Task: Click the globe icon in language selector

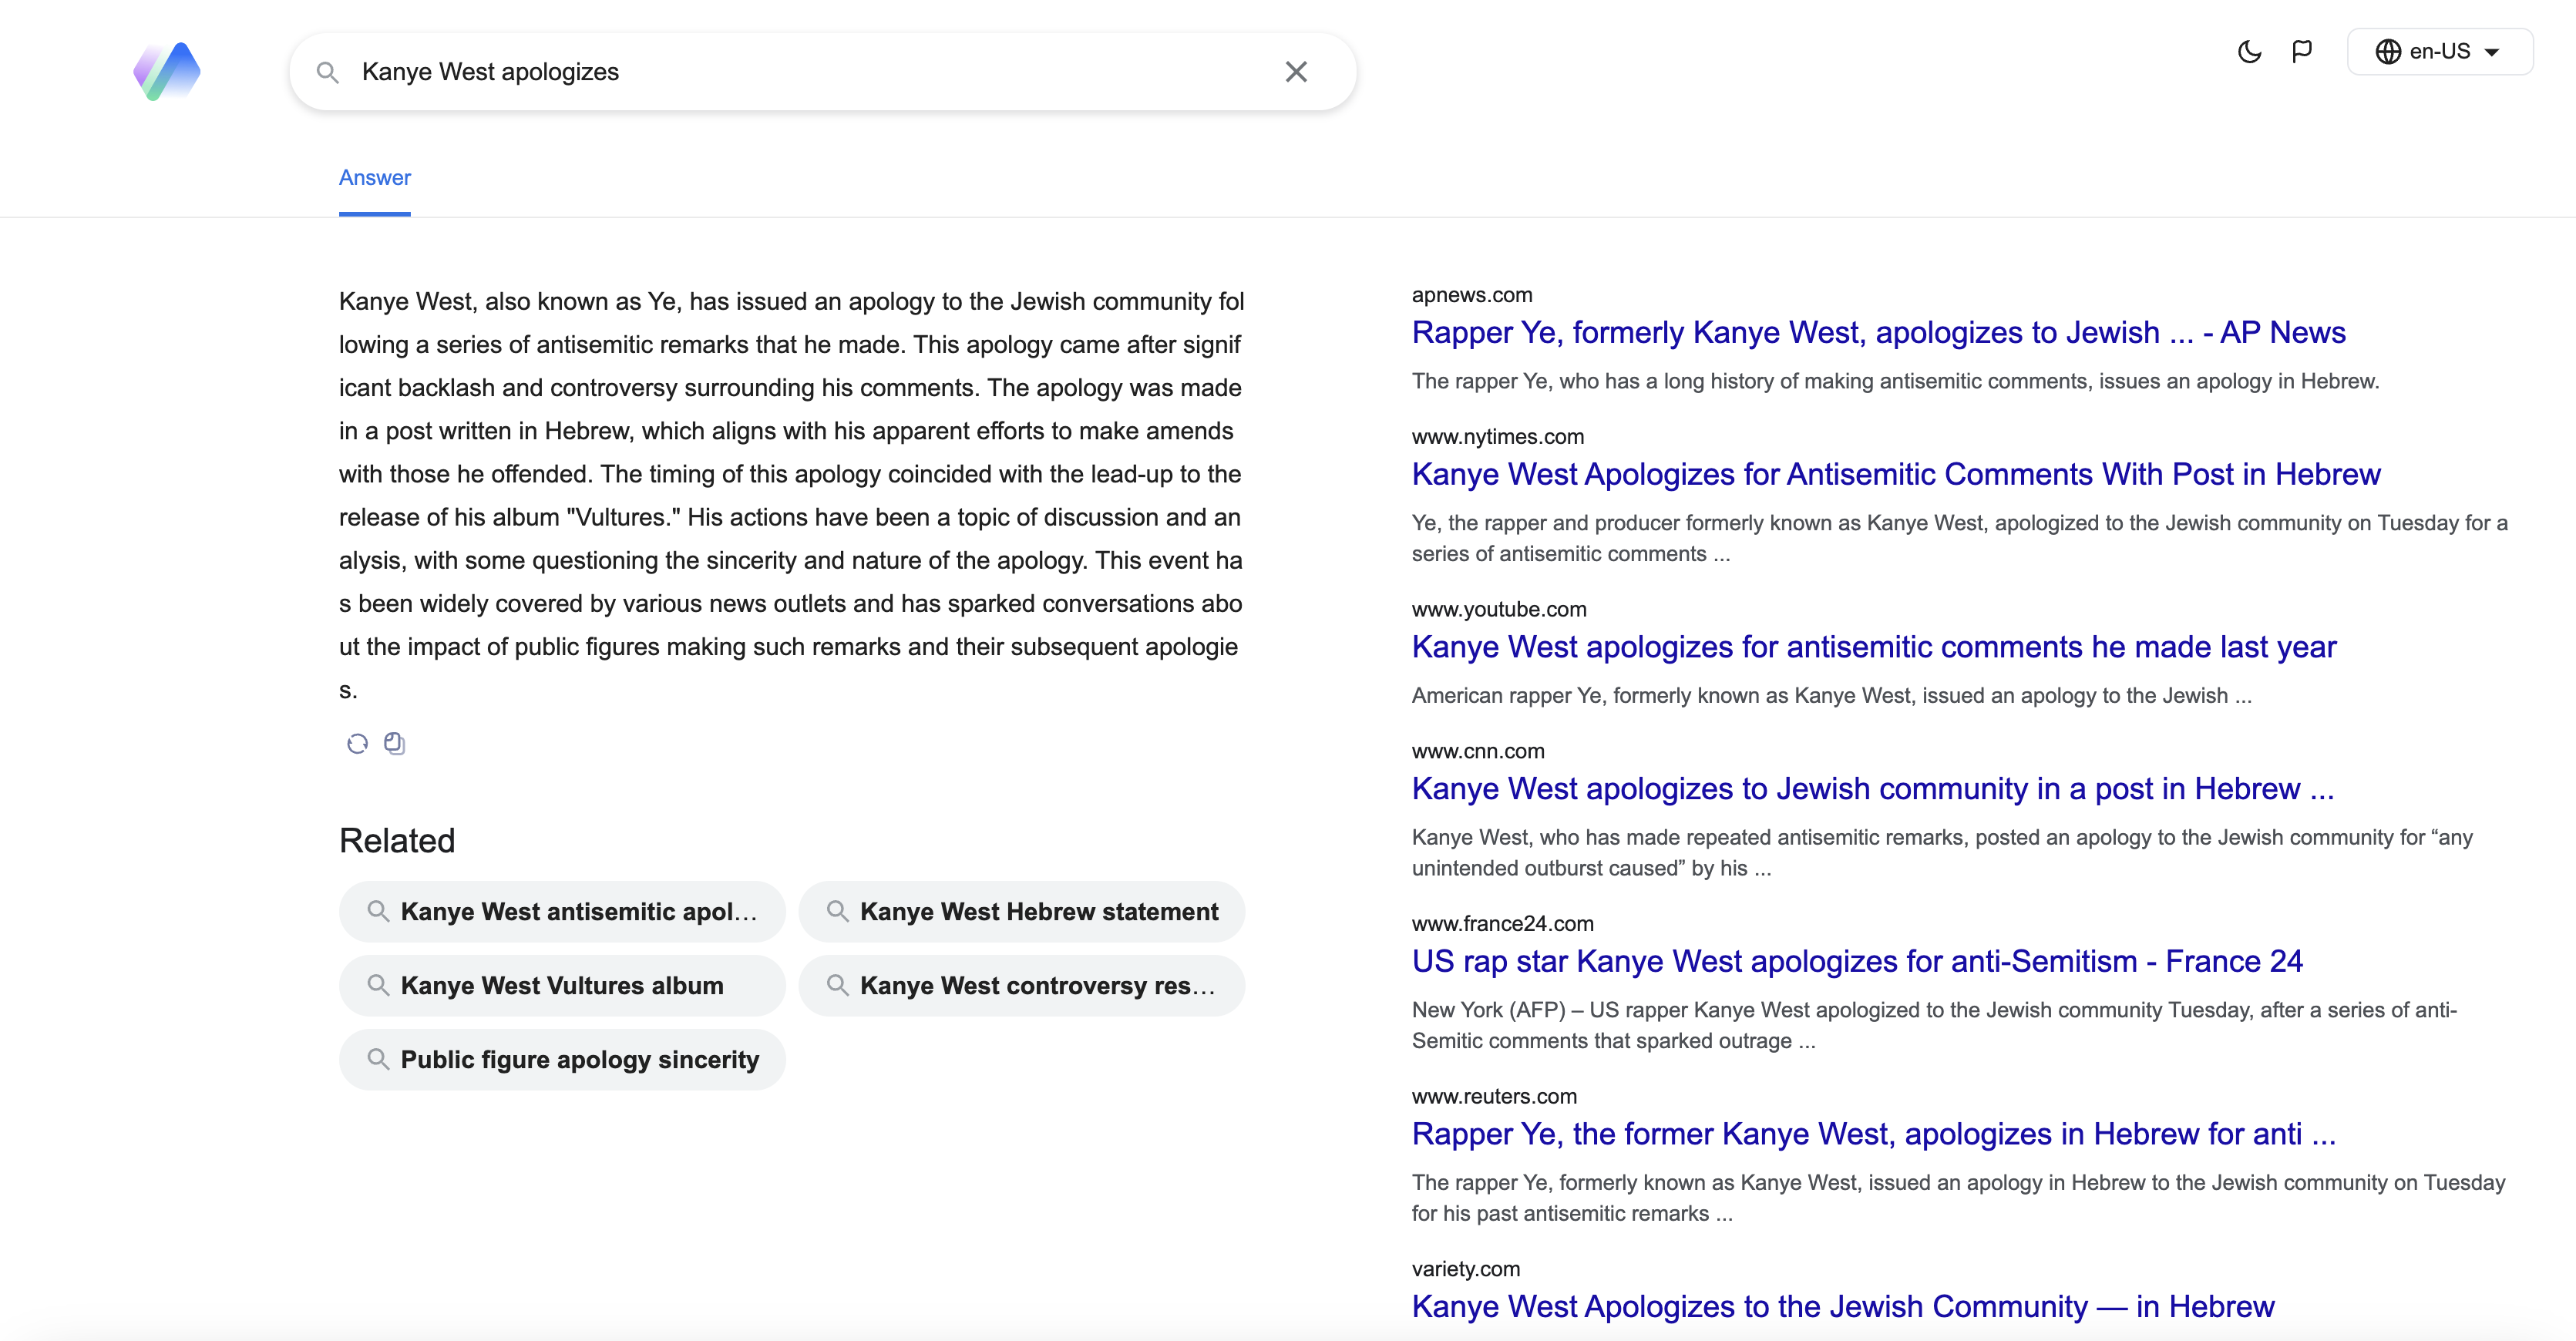Action: click(2387, 52)
